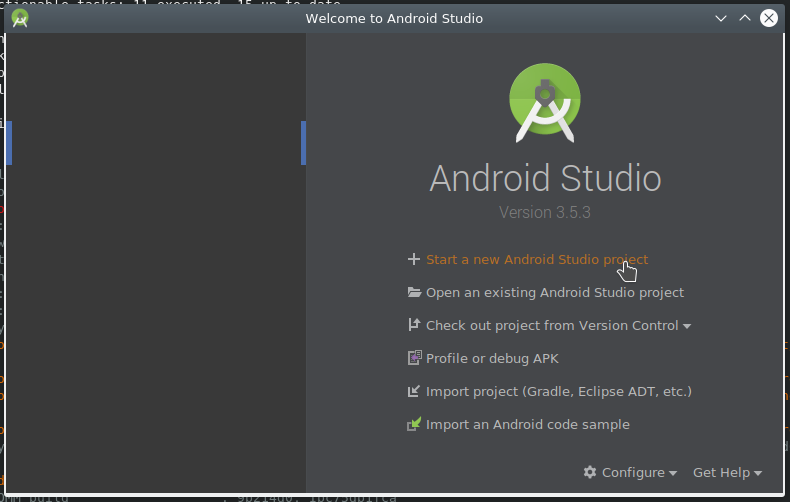Select Profile or debug APK
Image resolution: width=790 pixels, height=502 pixels.
(x=492, y=358)
